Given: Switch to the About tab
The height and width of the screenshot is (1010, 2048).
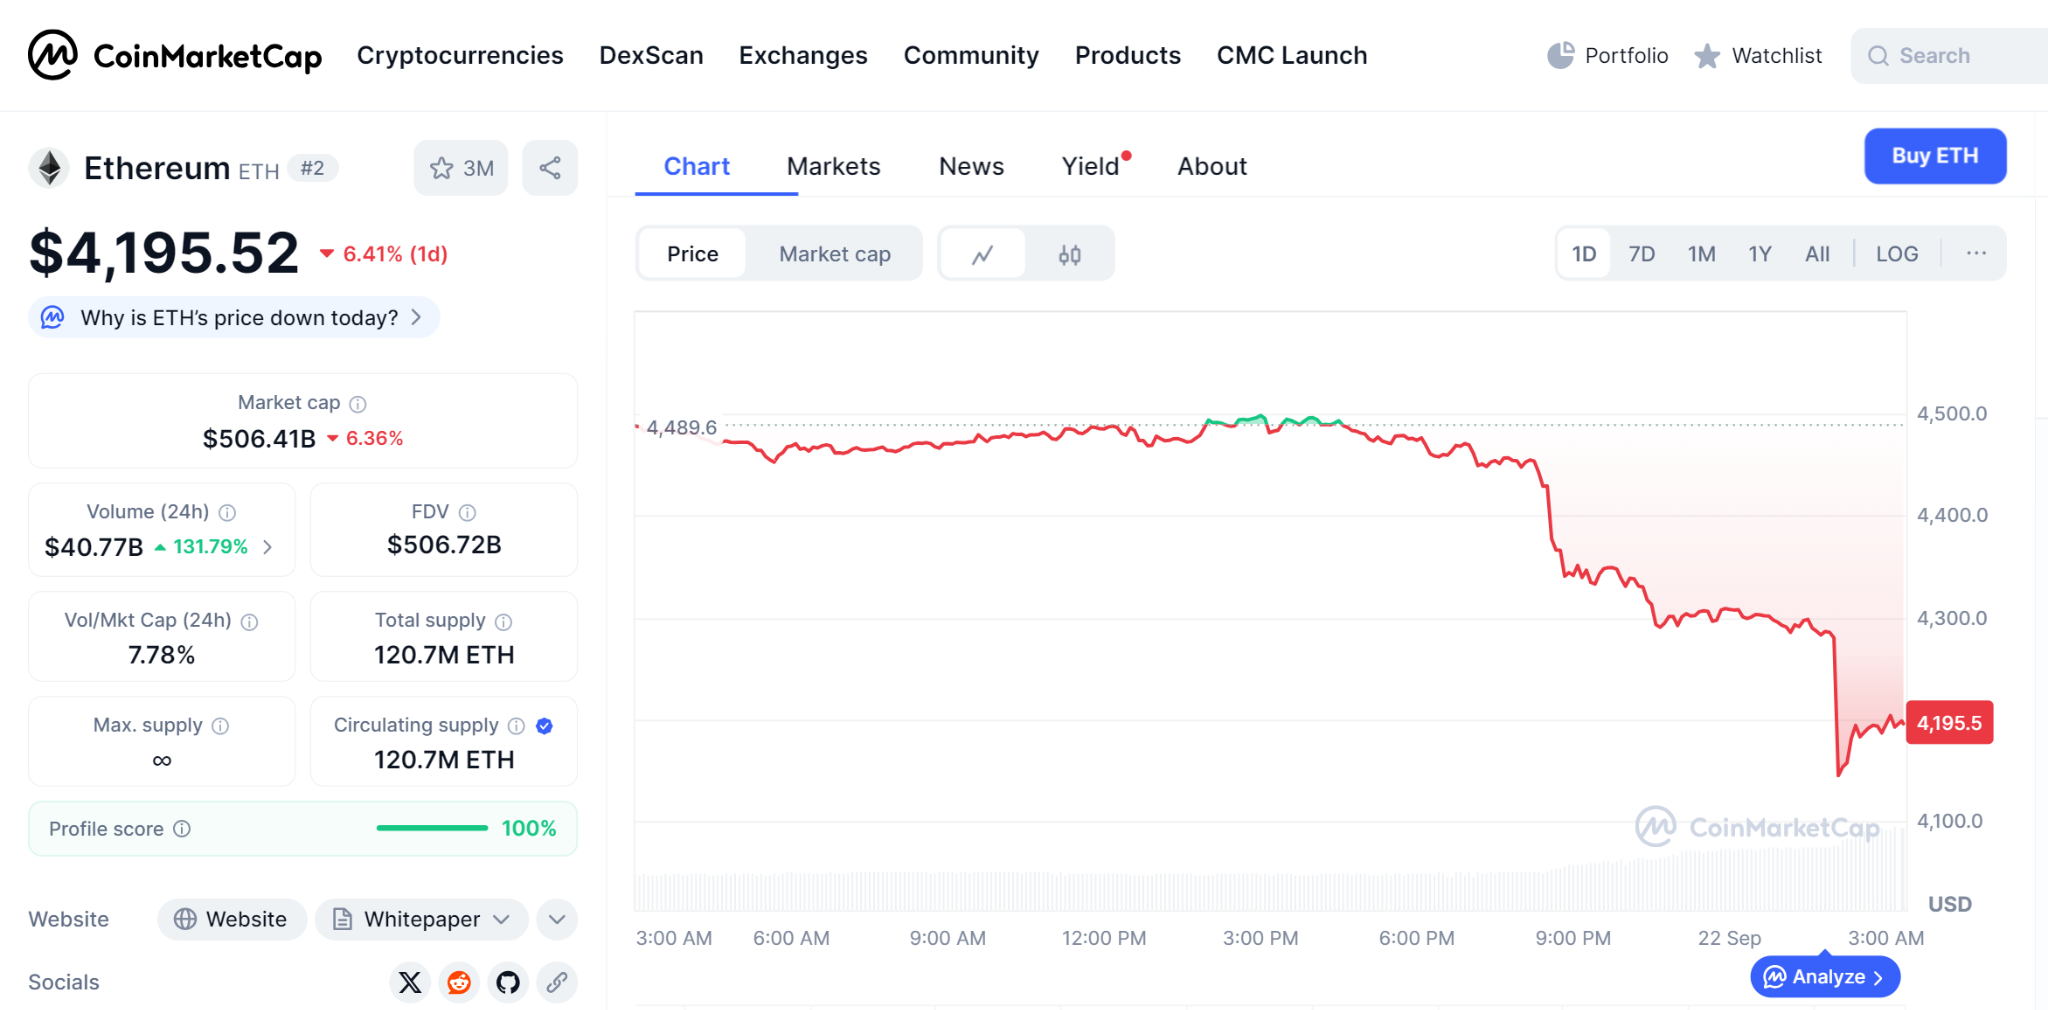Looking at the screenshot, I should point(1212,166).
